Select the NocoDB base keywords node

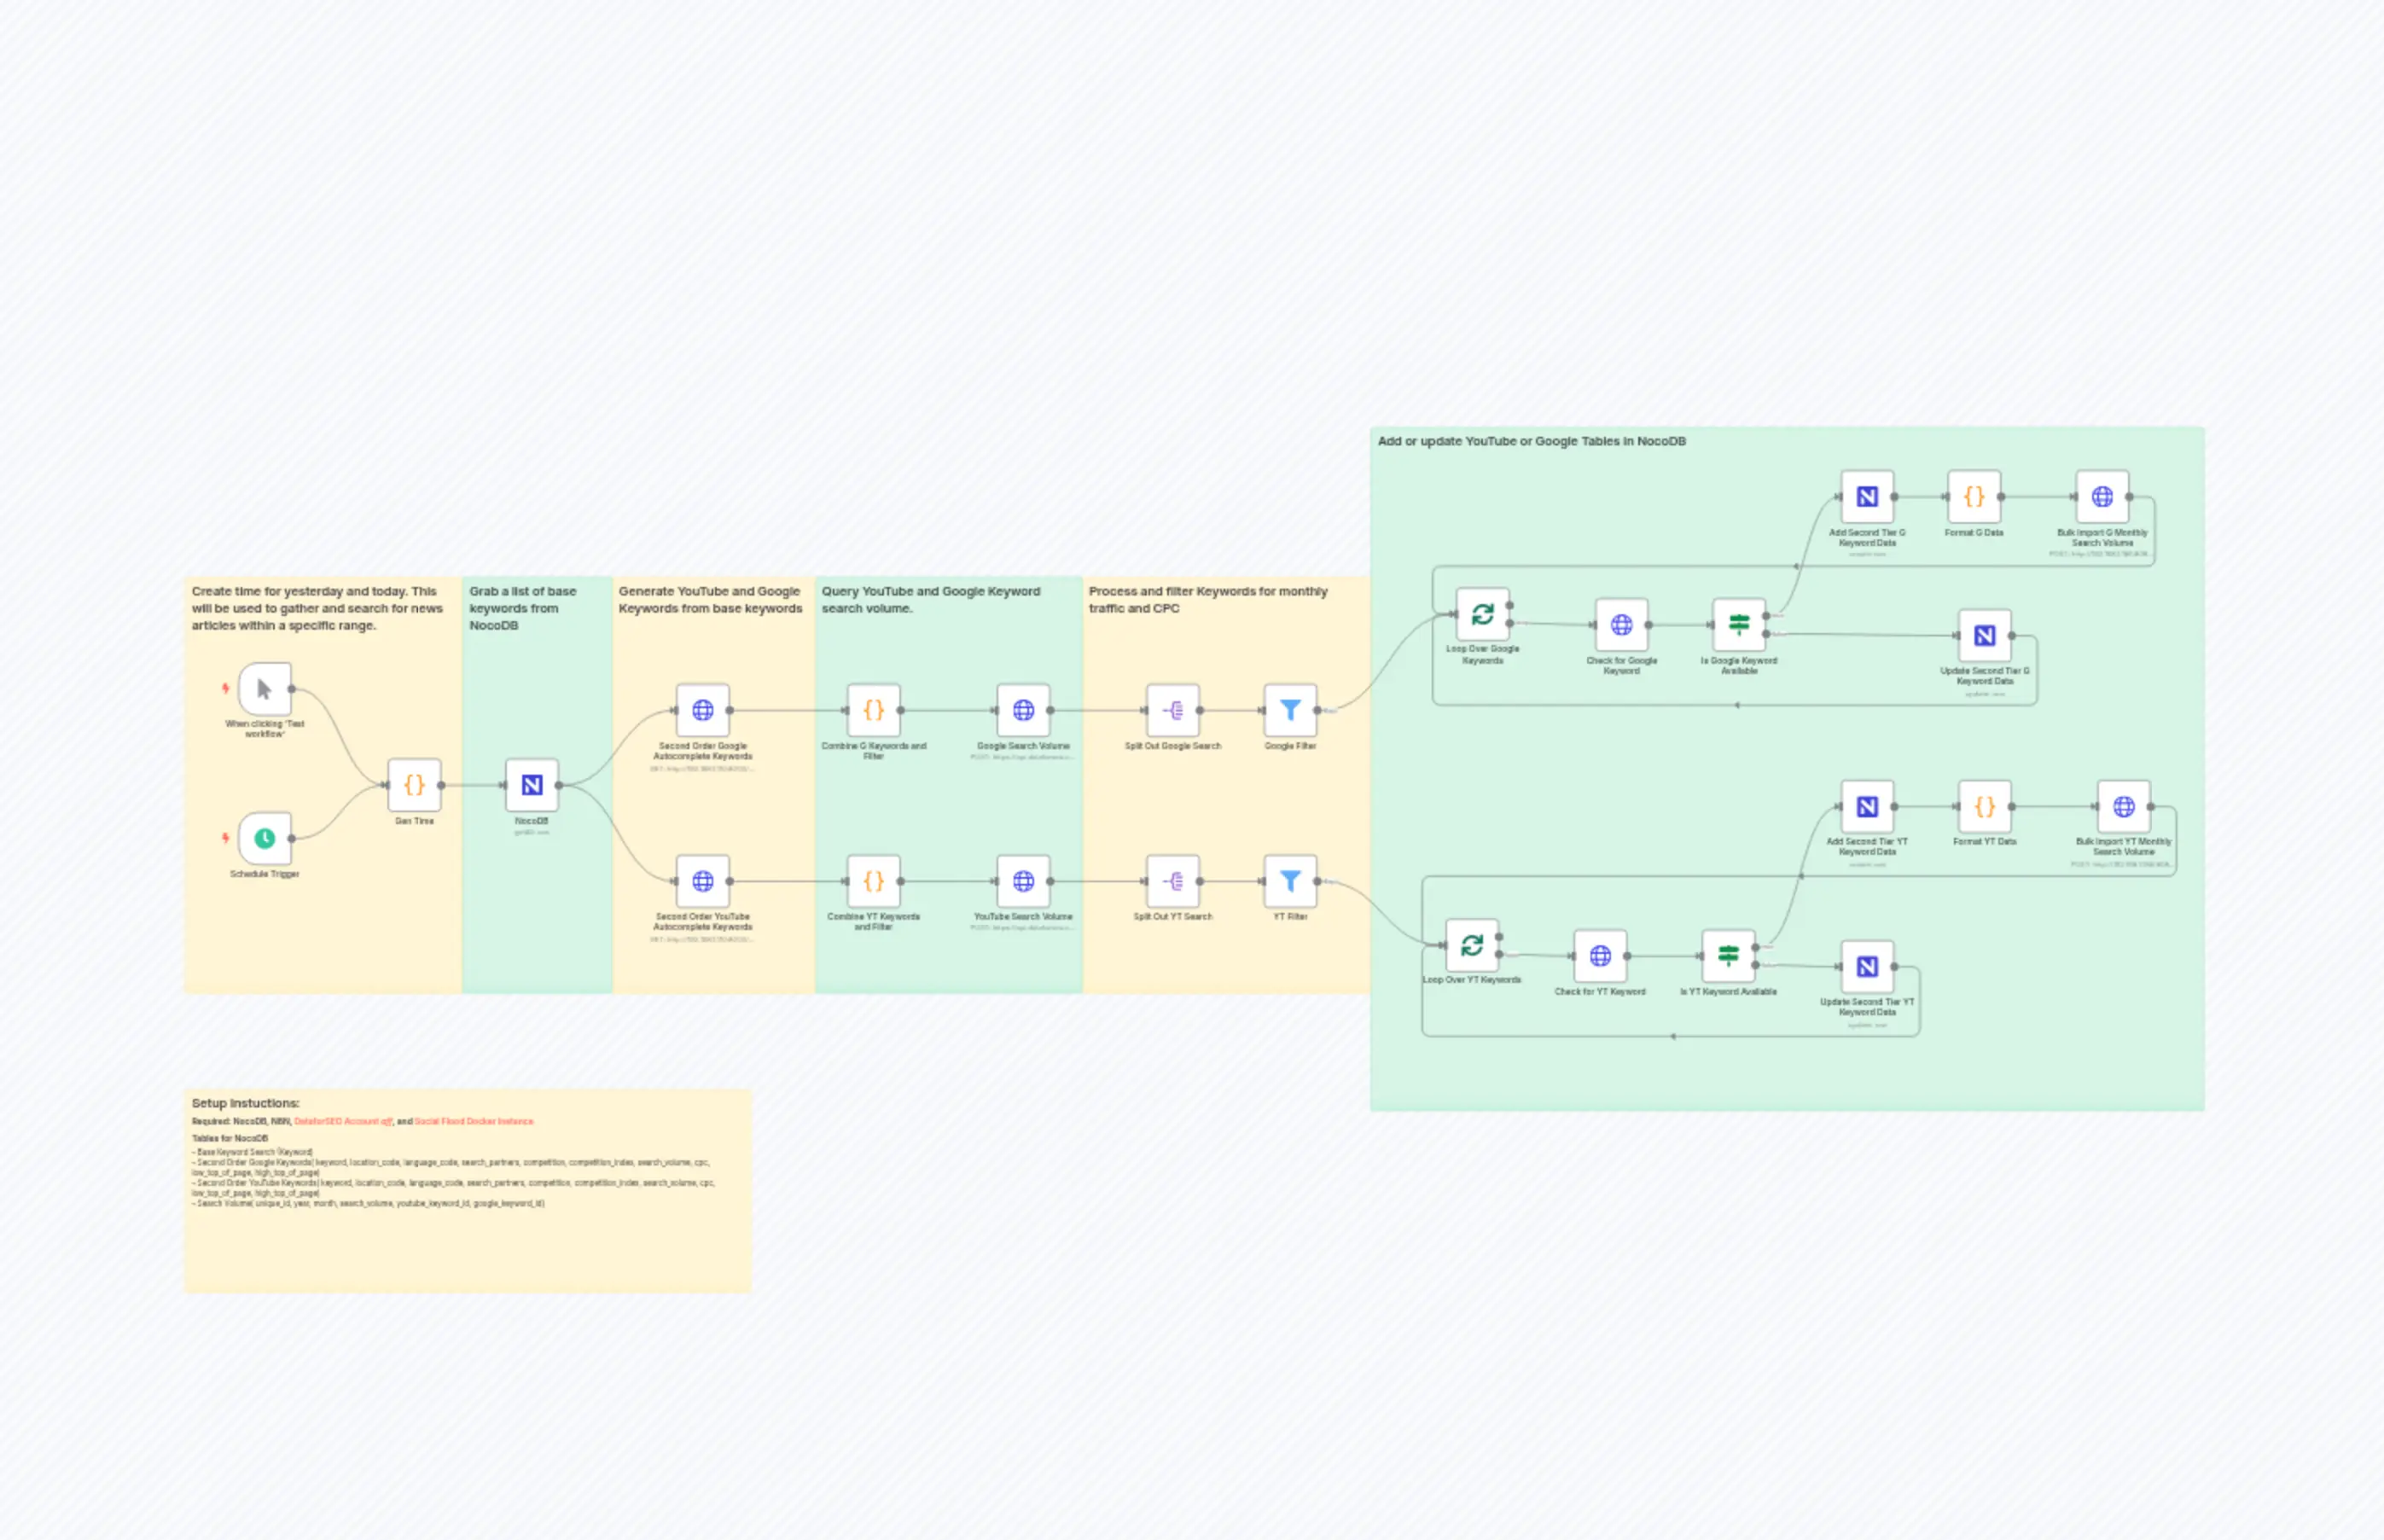pos(532,785)
